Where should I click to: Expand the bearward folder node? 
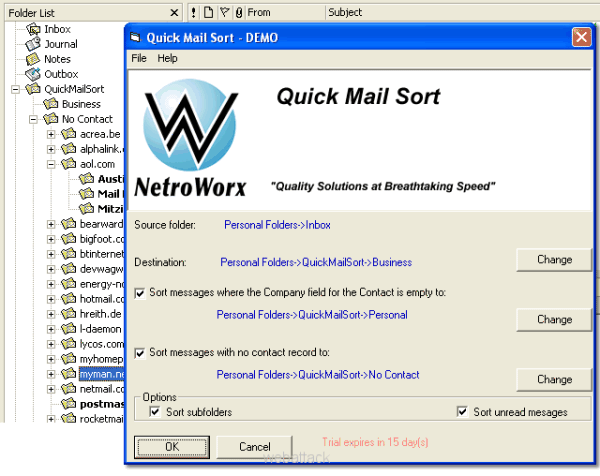tap(51, 224)
